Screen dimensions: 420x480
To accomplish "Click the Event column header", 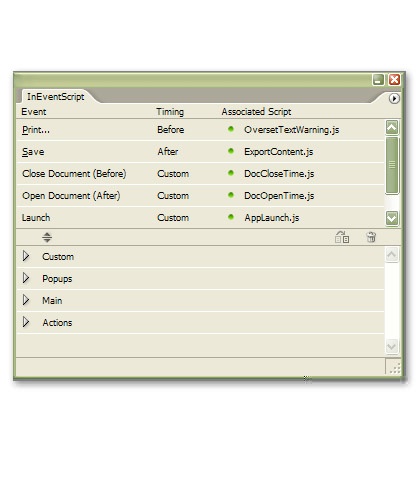I will [x=34, y=112].
